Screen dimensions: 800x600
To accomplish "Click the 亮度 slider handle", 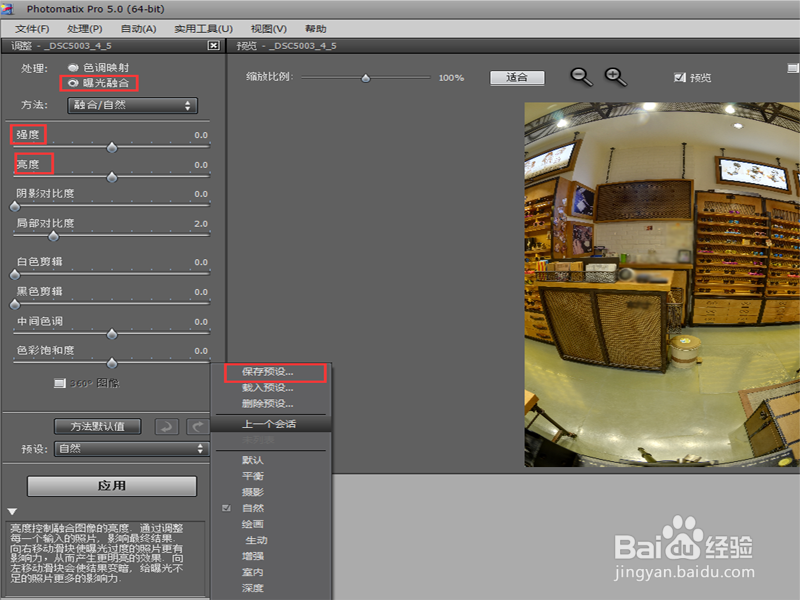I will tap(112, 177).
